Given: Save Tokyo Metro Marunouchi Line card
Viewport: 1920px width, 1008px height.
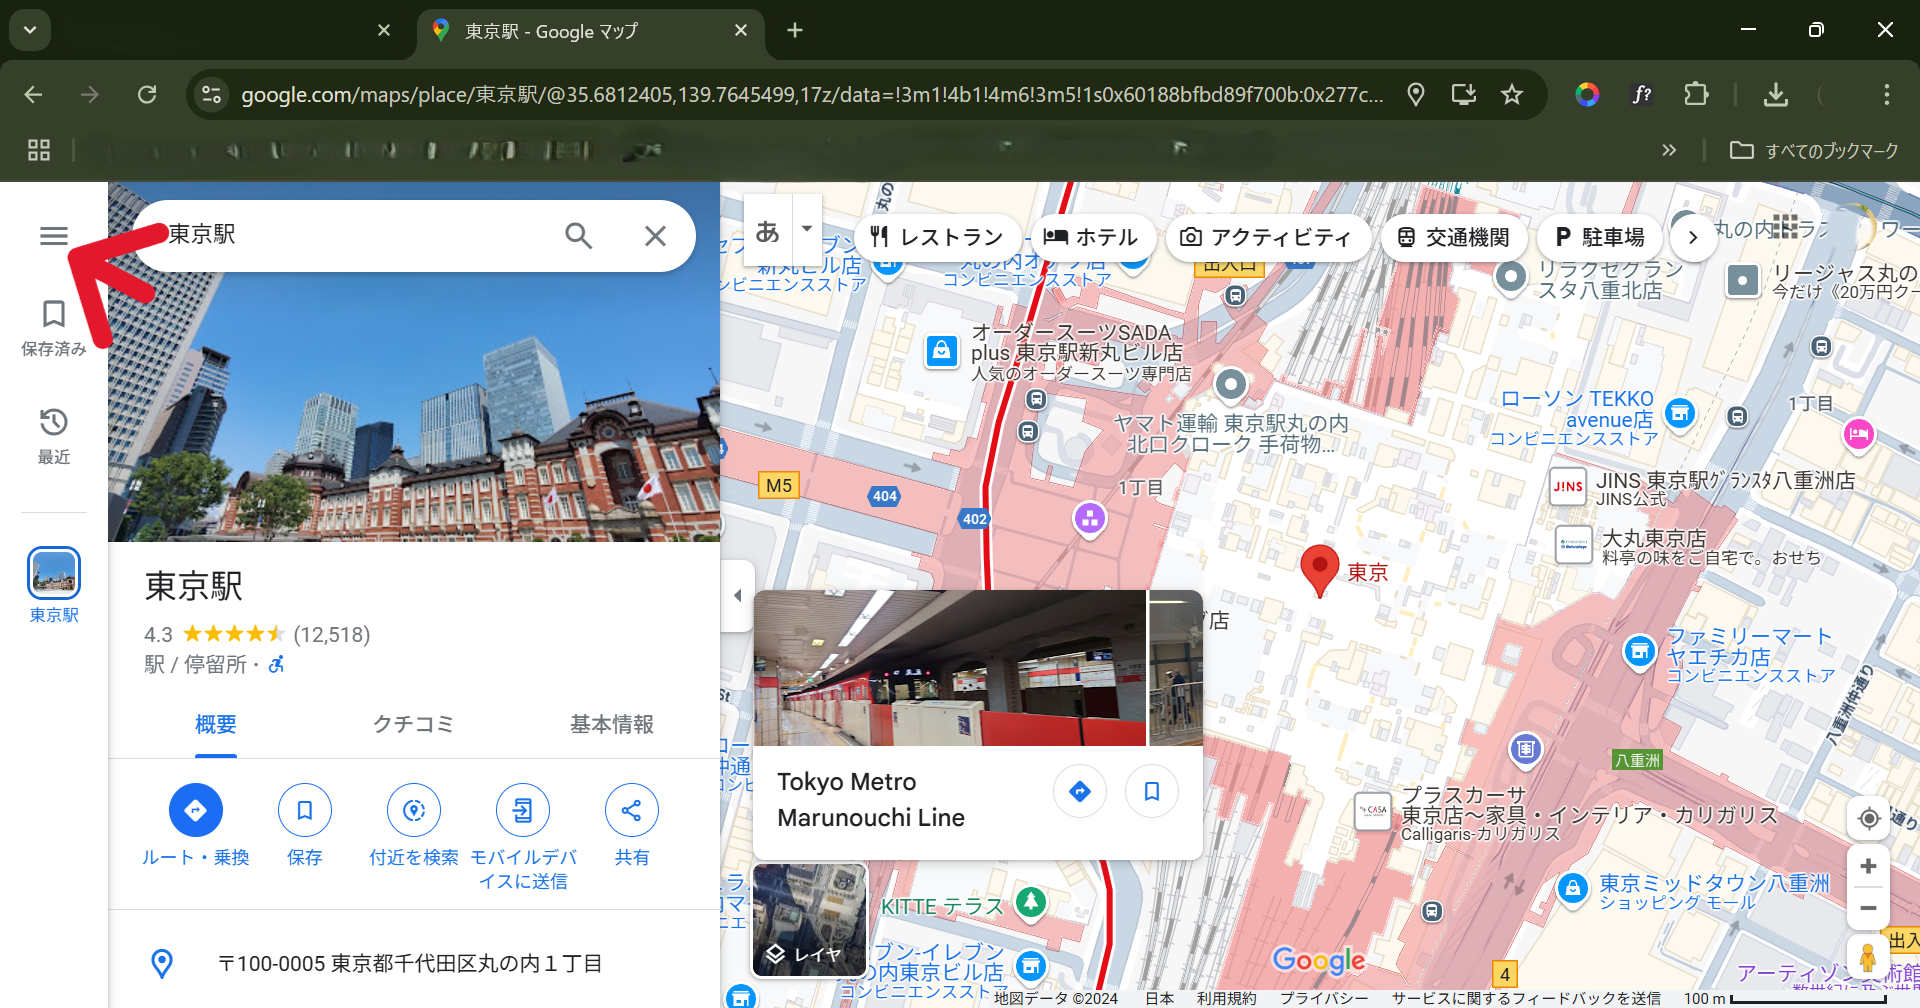Looking at the screenshot, I should coord(1151,792).
